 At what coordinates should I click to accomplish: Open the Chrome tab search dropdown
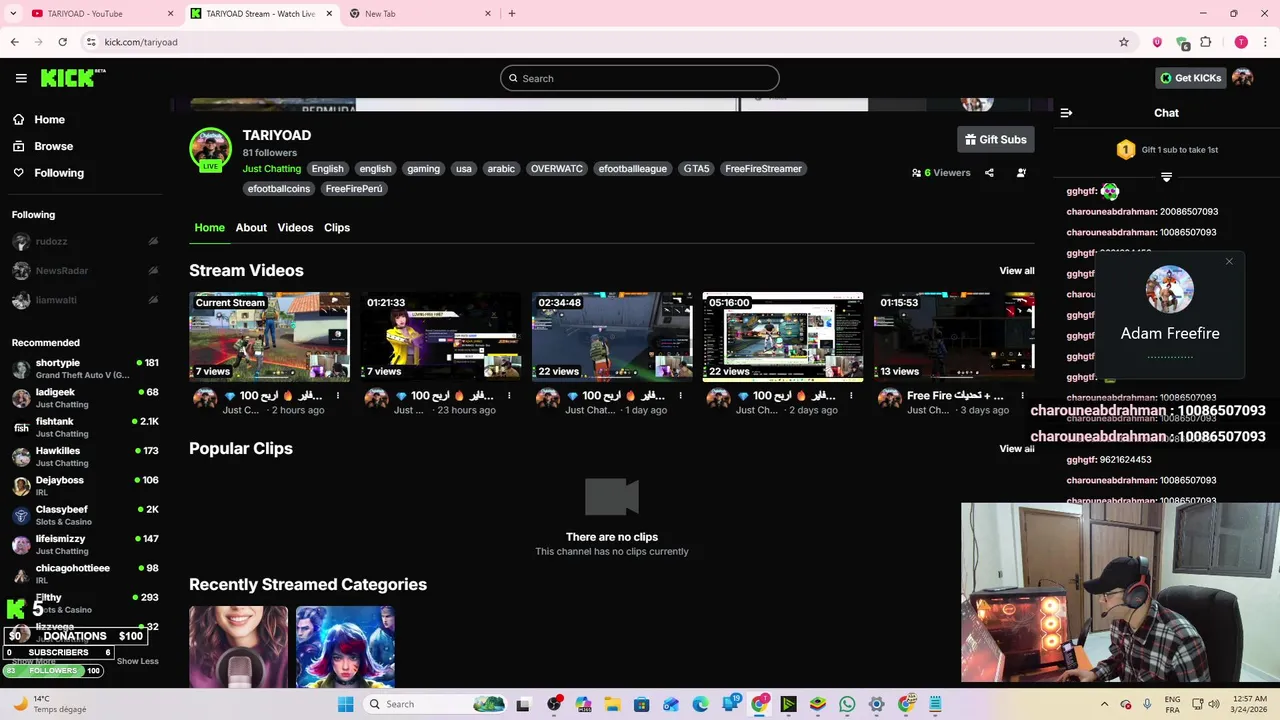13,14
